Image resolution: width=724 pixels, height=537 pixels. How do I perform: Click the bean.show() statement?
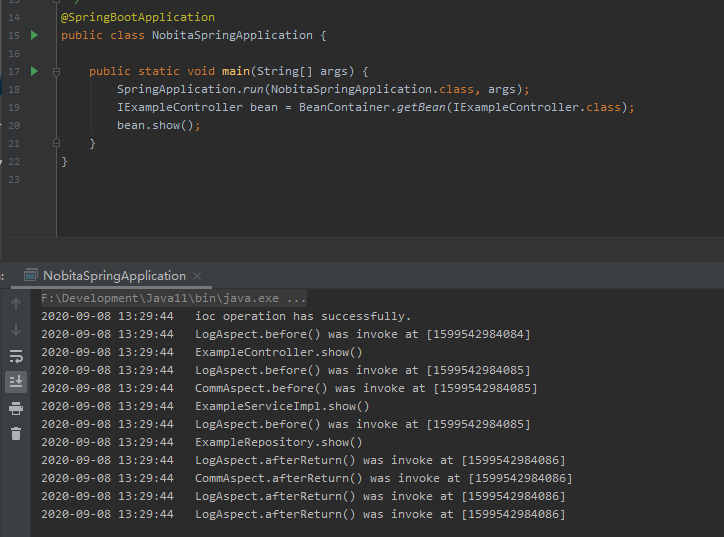(158, 125)
